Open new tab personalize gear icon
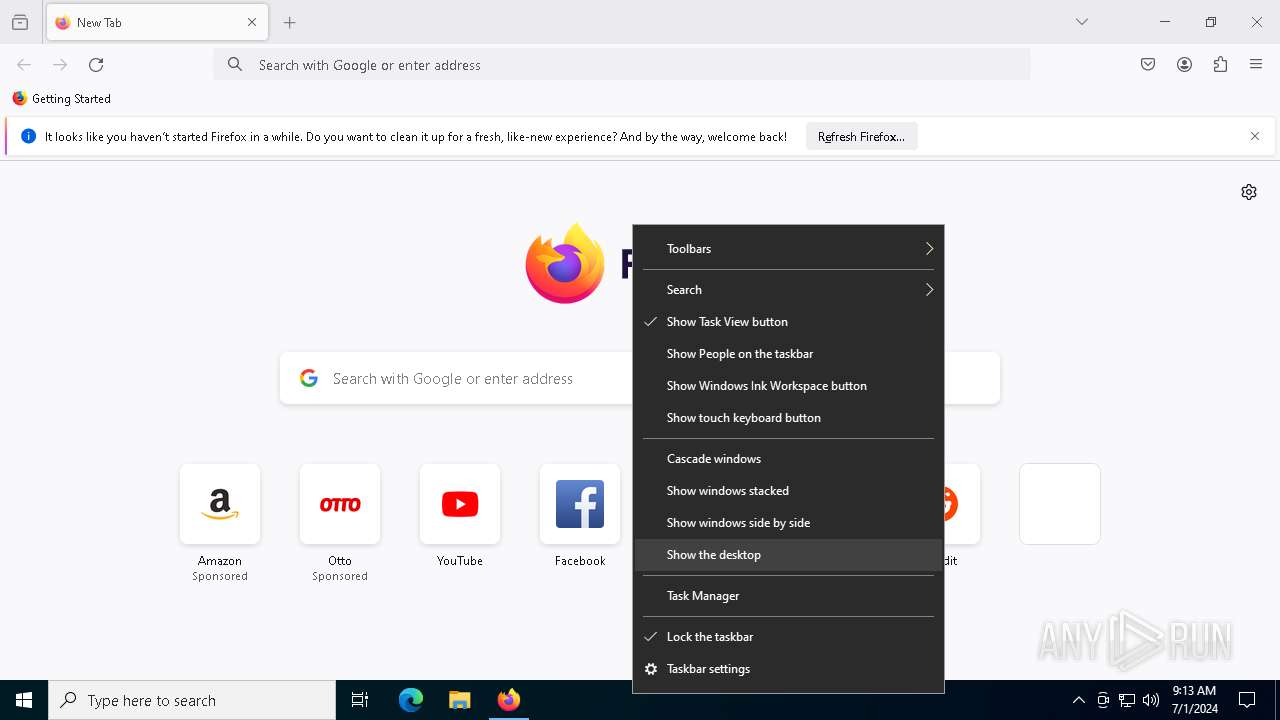 [x=1249, y=192]
